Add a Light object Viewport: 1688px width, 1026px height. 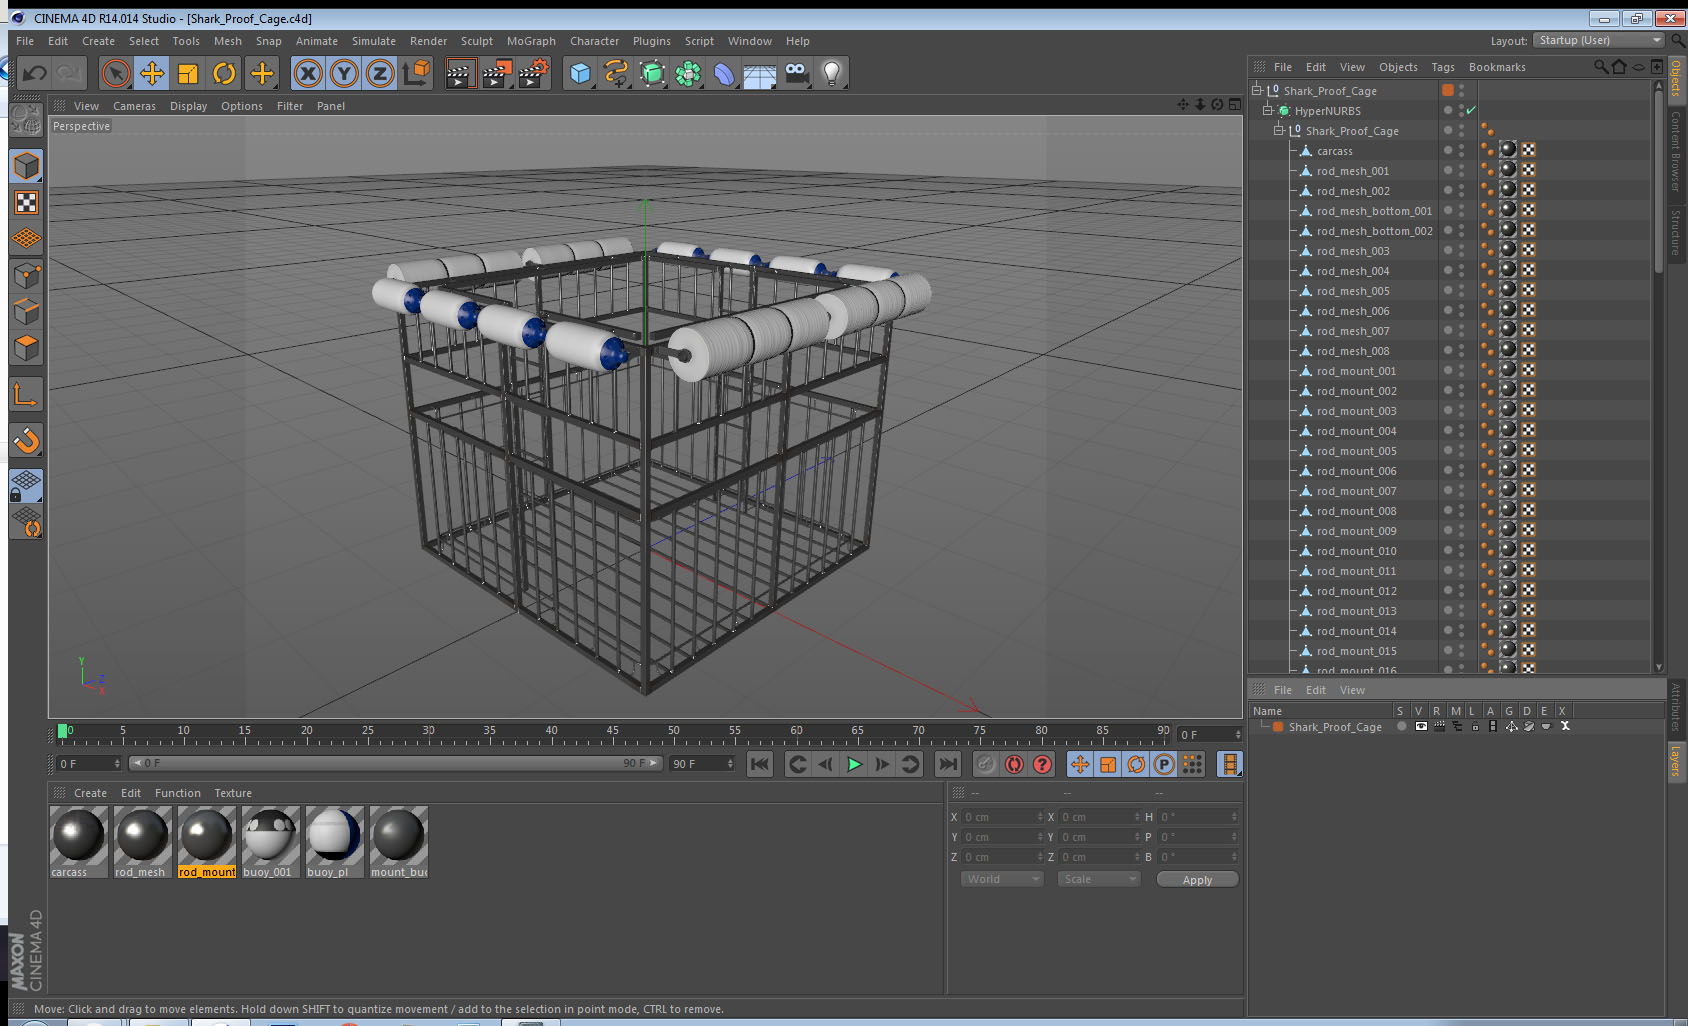(831, 73)
